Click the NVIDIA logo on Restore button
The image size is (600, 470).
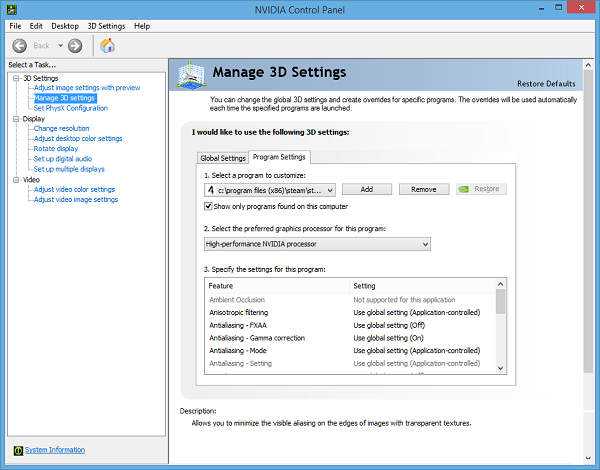[465, 189]
